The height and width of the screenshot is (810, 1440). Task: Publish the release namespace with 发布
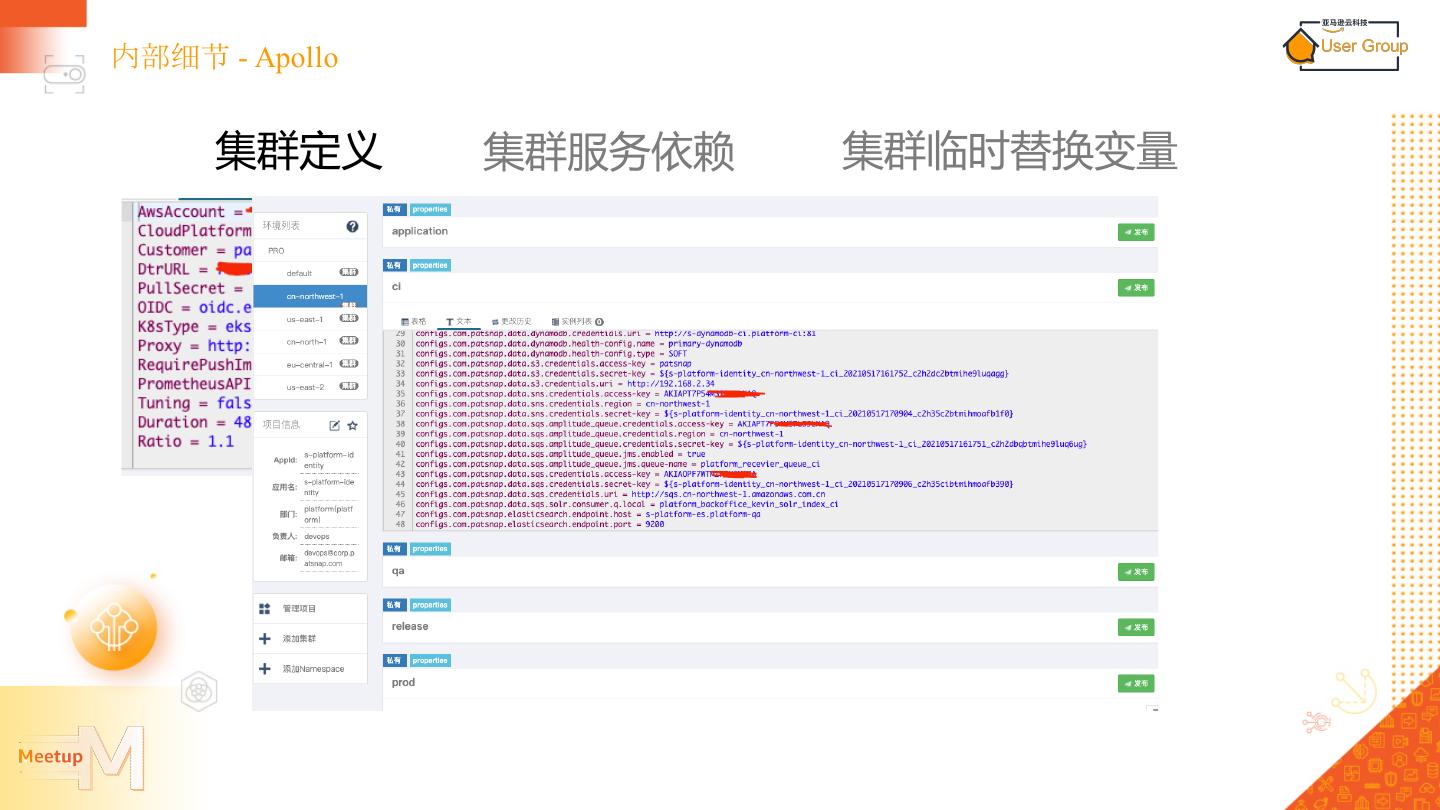[1136, 627]
